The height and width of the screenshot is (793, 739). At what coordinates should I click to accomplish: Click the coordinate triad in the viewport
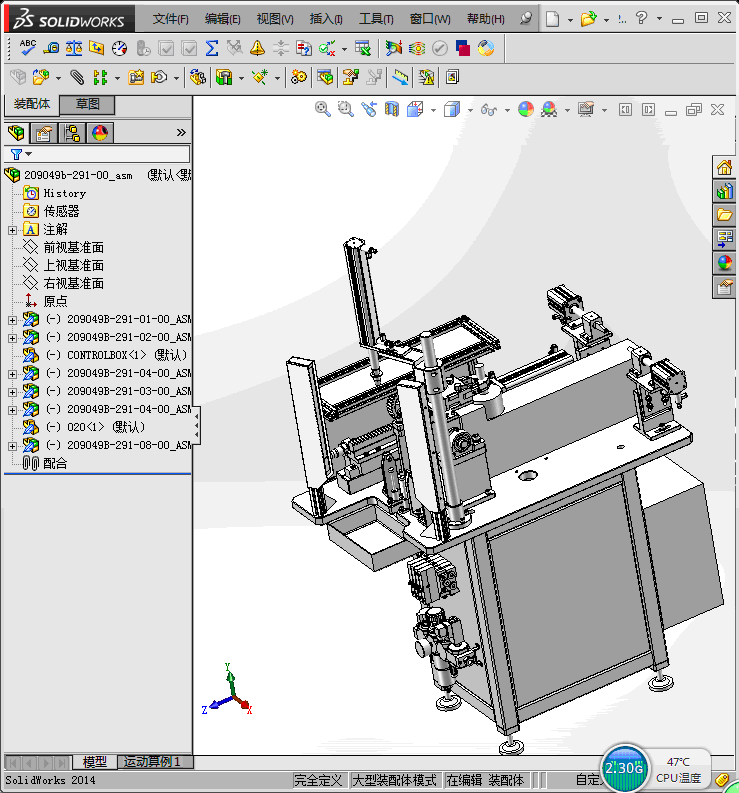click(227, 690)
